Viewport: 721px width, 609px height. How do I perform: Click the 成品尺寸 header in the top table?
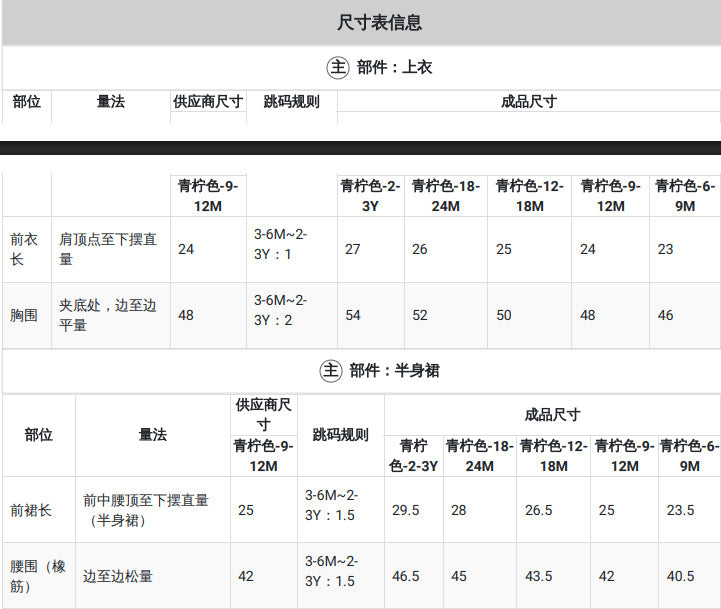pos(529,102)
